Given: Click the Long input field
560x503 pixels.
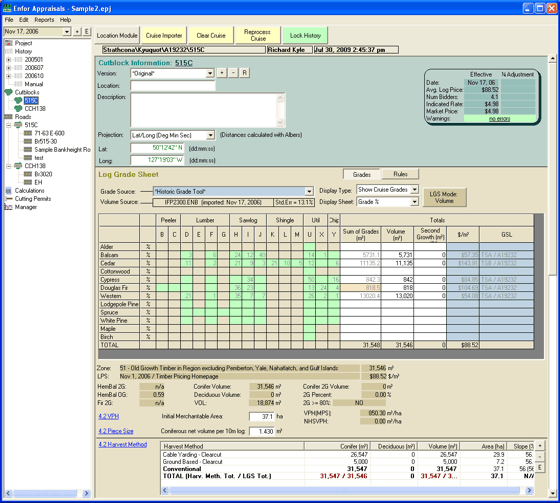Looking at the screenshot, I should click(x=157, y=160).
